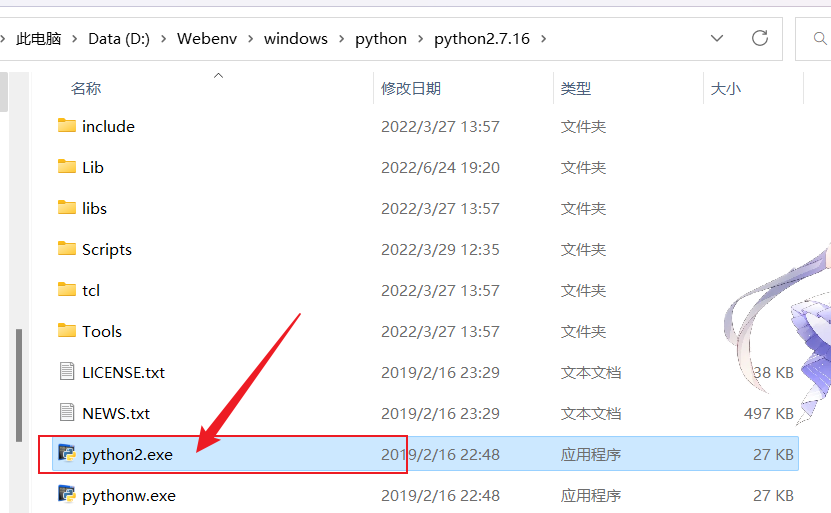
Task: Click the Tools folder icon
Action: 67,331
